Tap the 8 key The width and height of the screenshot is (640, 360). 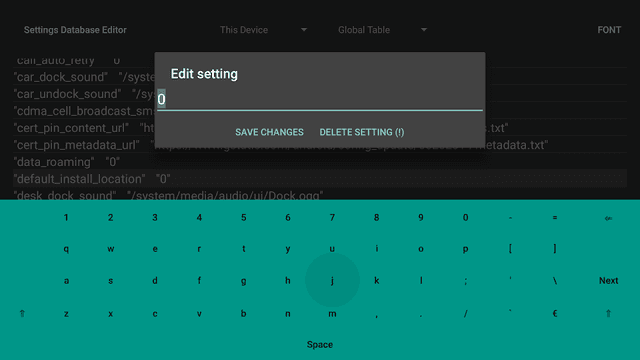click(x=376, y=218)
